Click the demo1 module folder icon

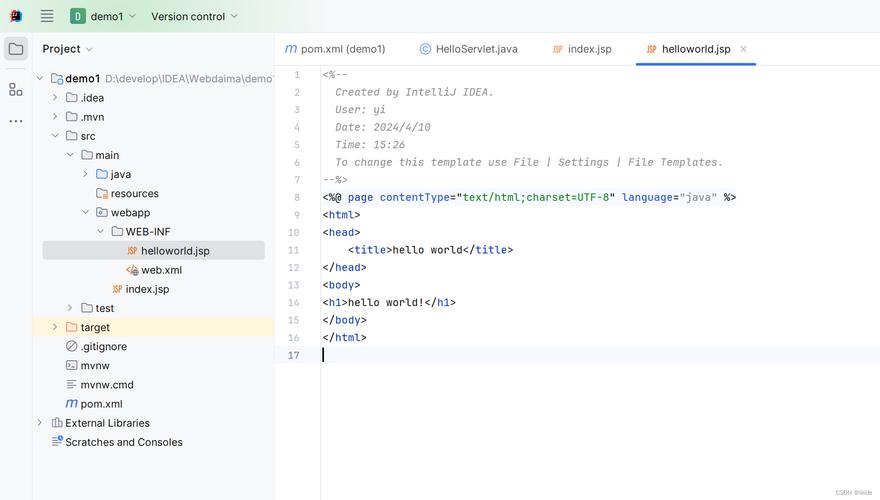[57, 79]
